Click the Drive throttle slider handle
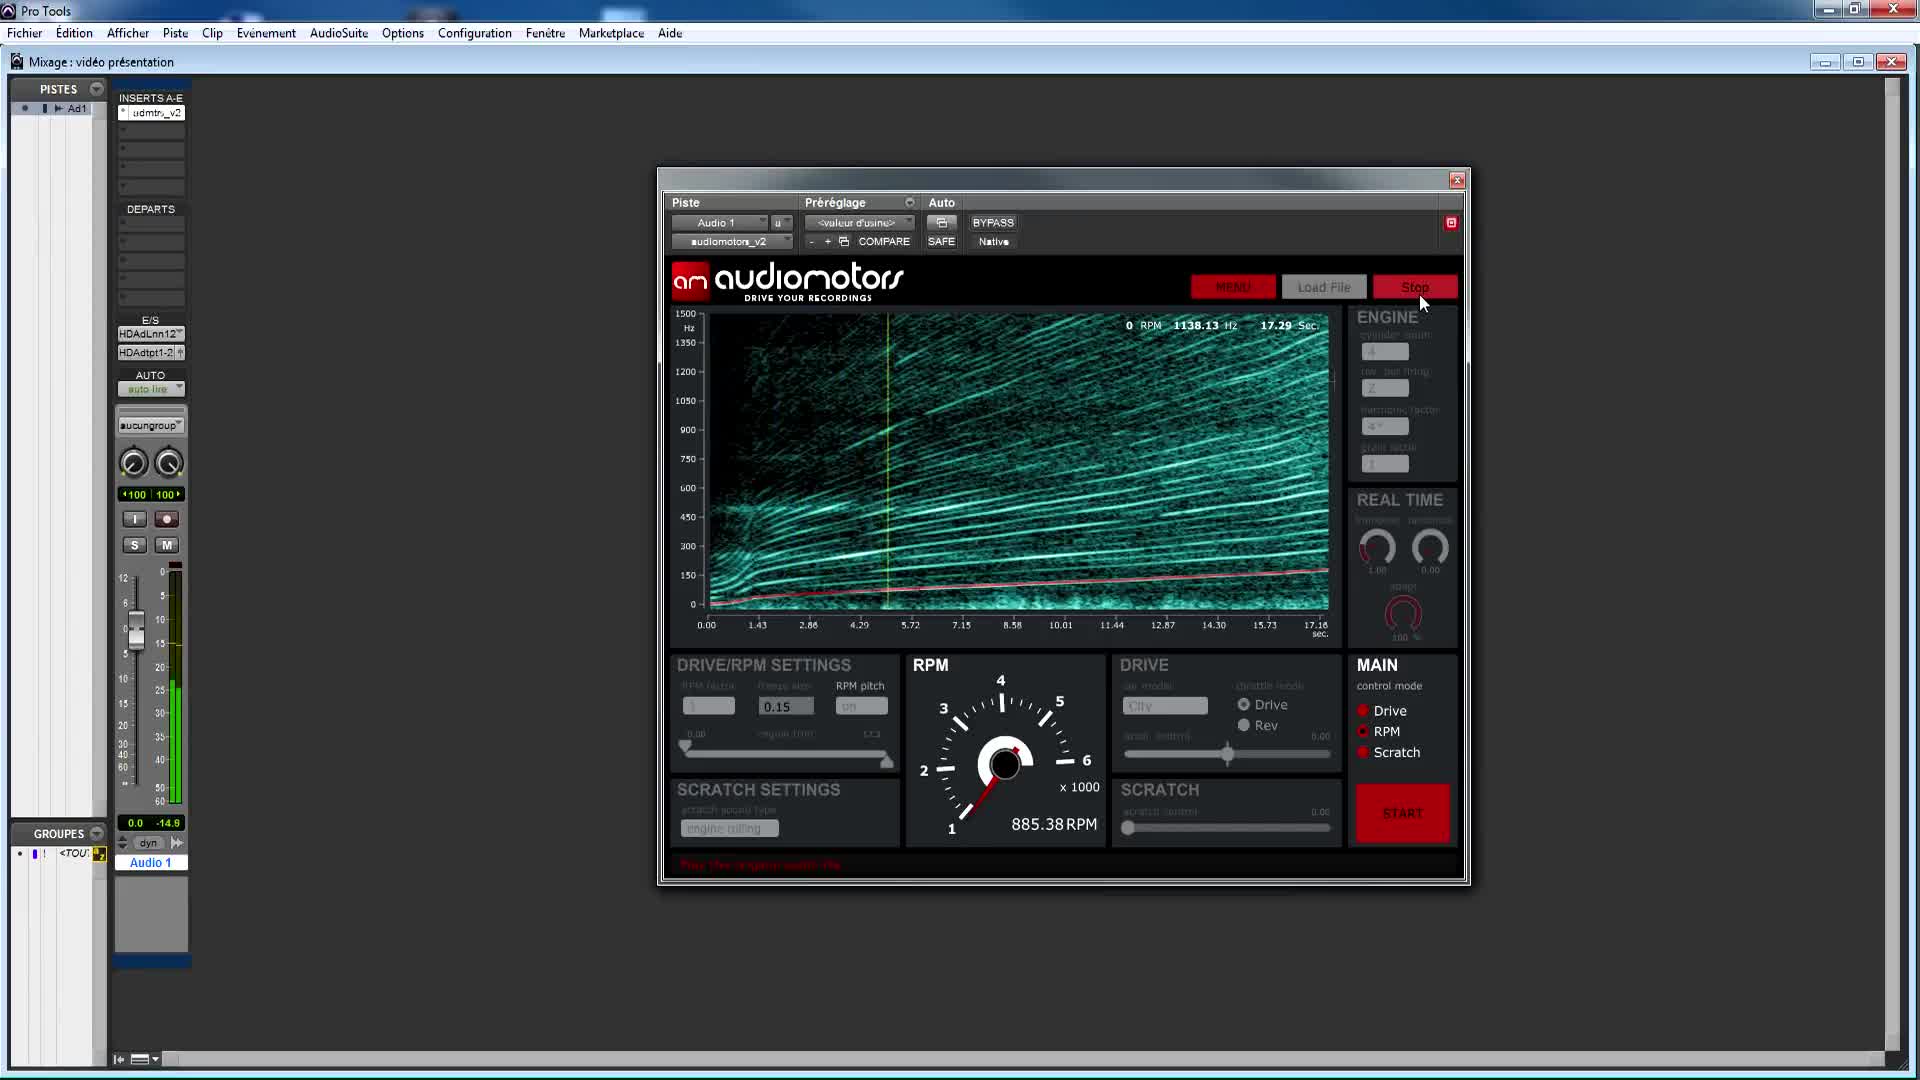Screen dimensions: 1920x1080 click(1228, 755)
